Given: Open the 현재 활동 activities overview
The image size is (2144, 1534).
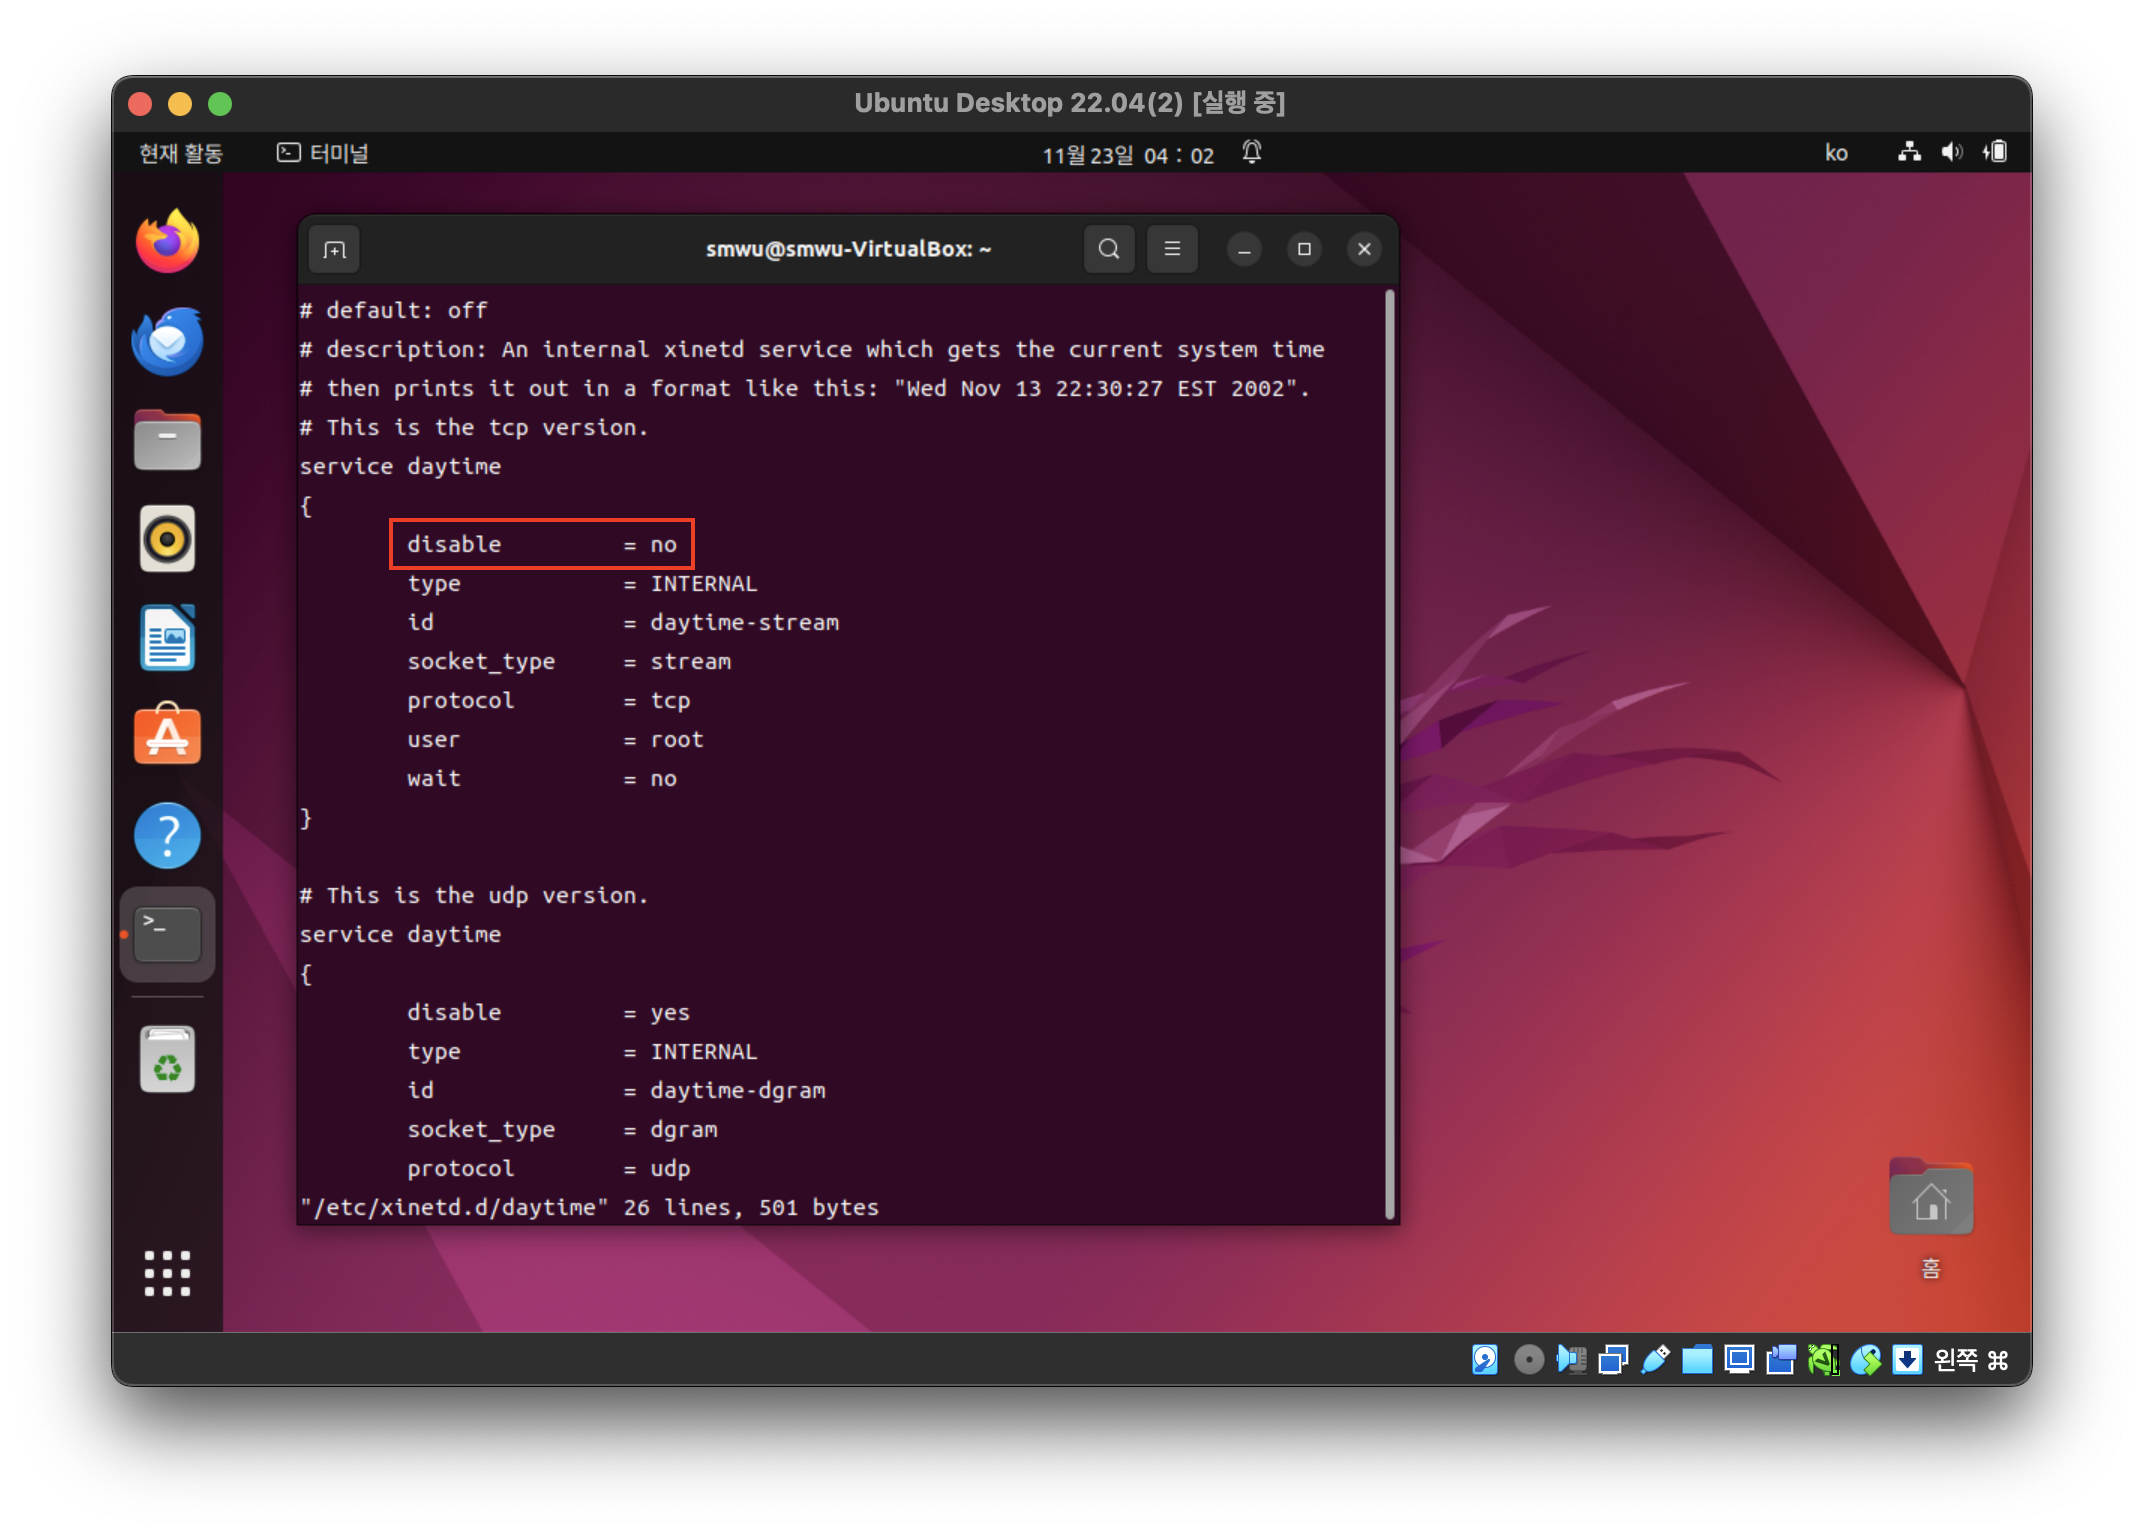Looking at the screenshot, I should pyautogui.click(x=181, y=153).
